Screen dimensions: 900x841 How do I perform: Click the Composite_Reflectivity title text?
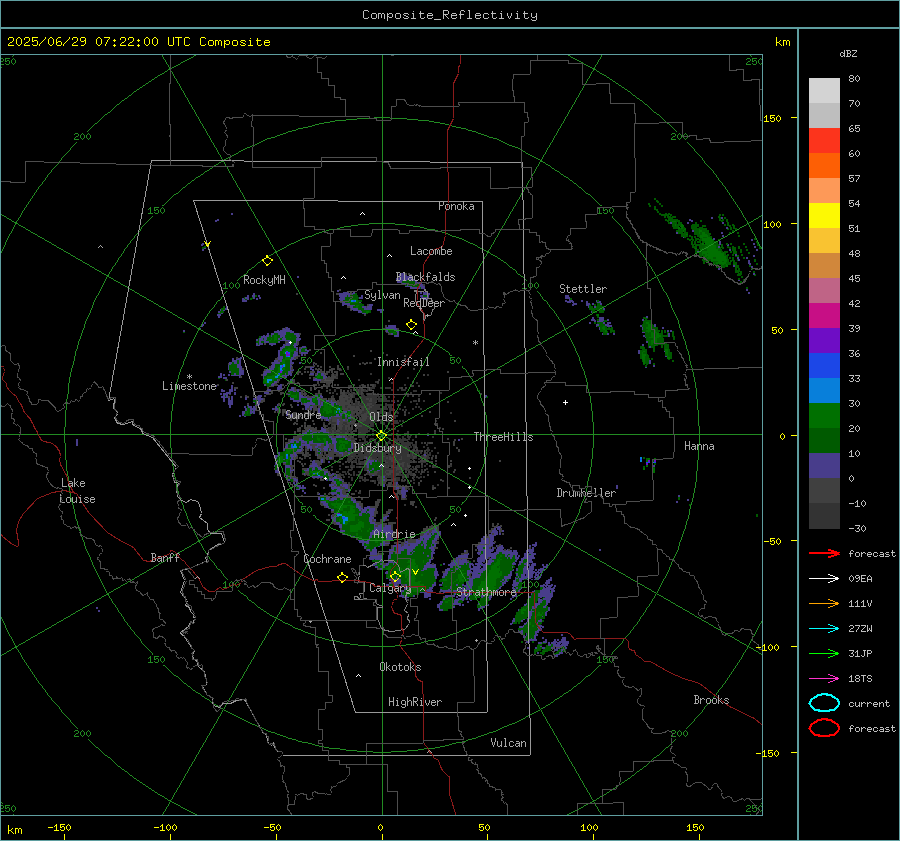point(449,15)
